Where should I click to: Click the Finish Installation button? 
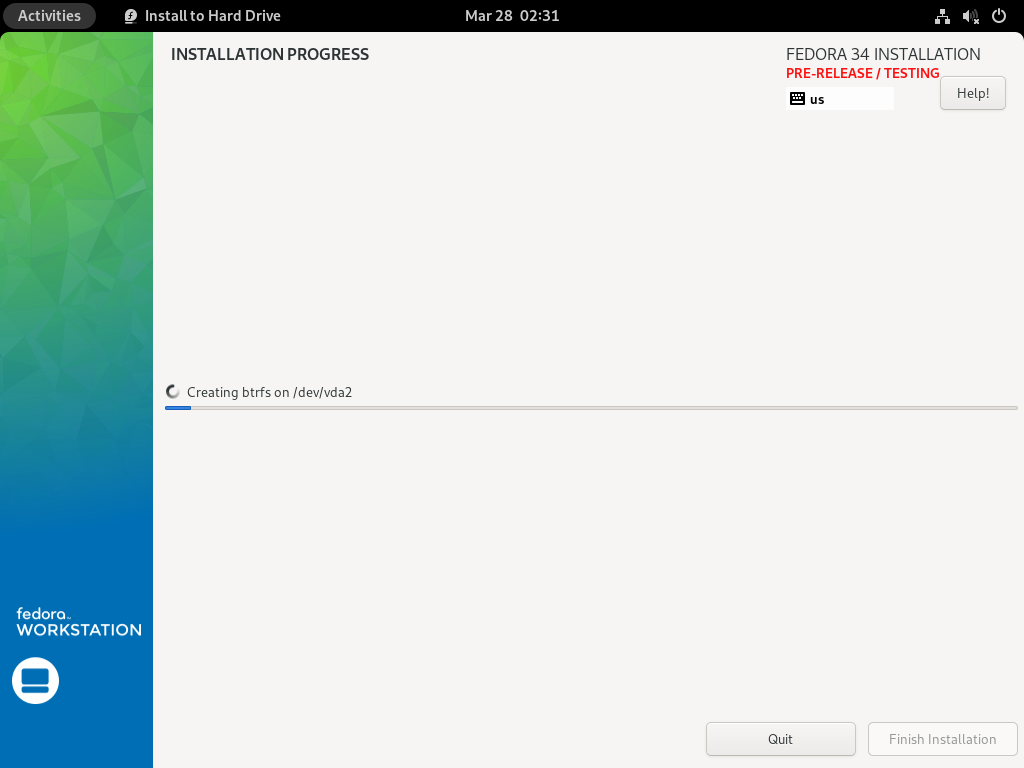tap(941, 739)
